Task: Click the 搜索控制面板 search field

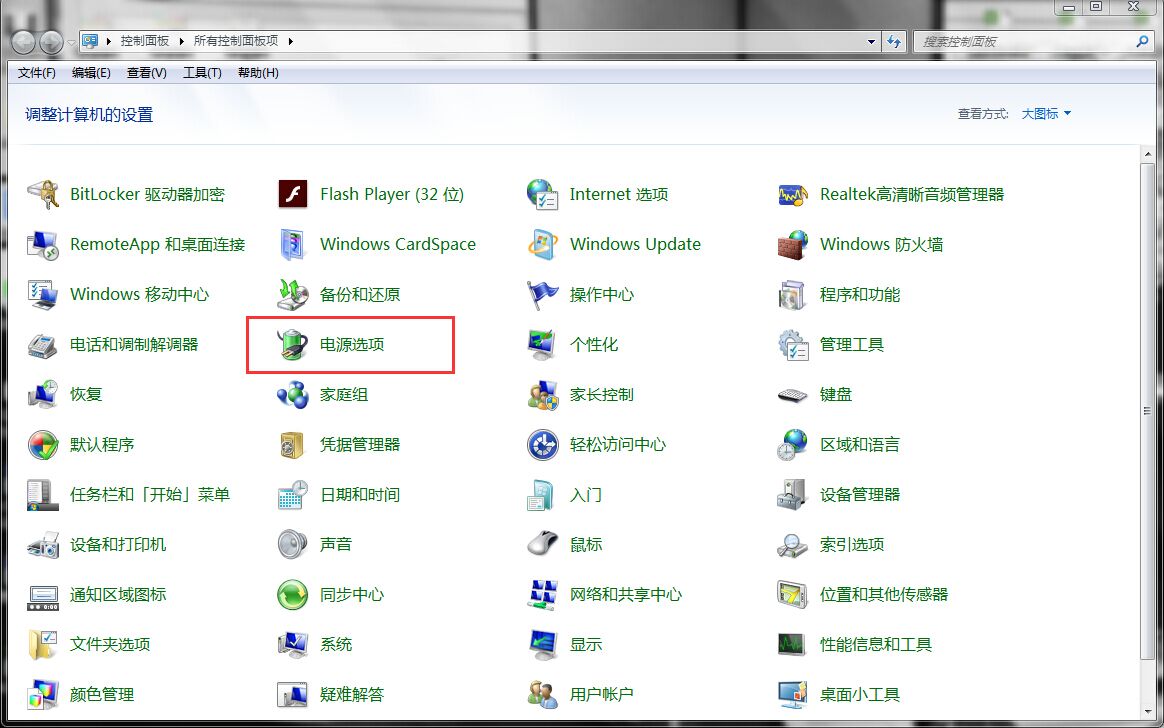Action: point(1024,42)
